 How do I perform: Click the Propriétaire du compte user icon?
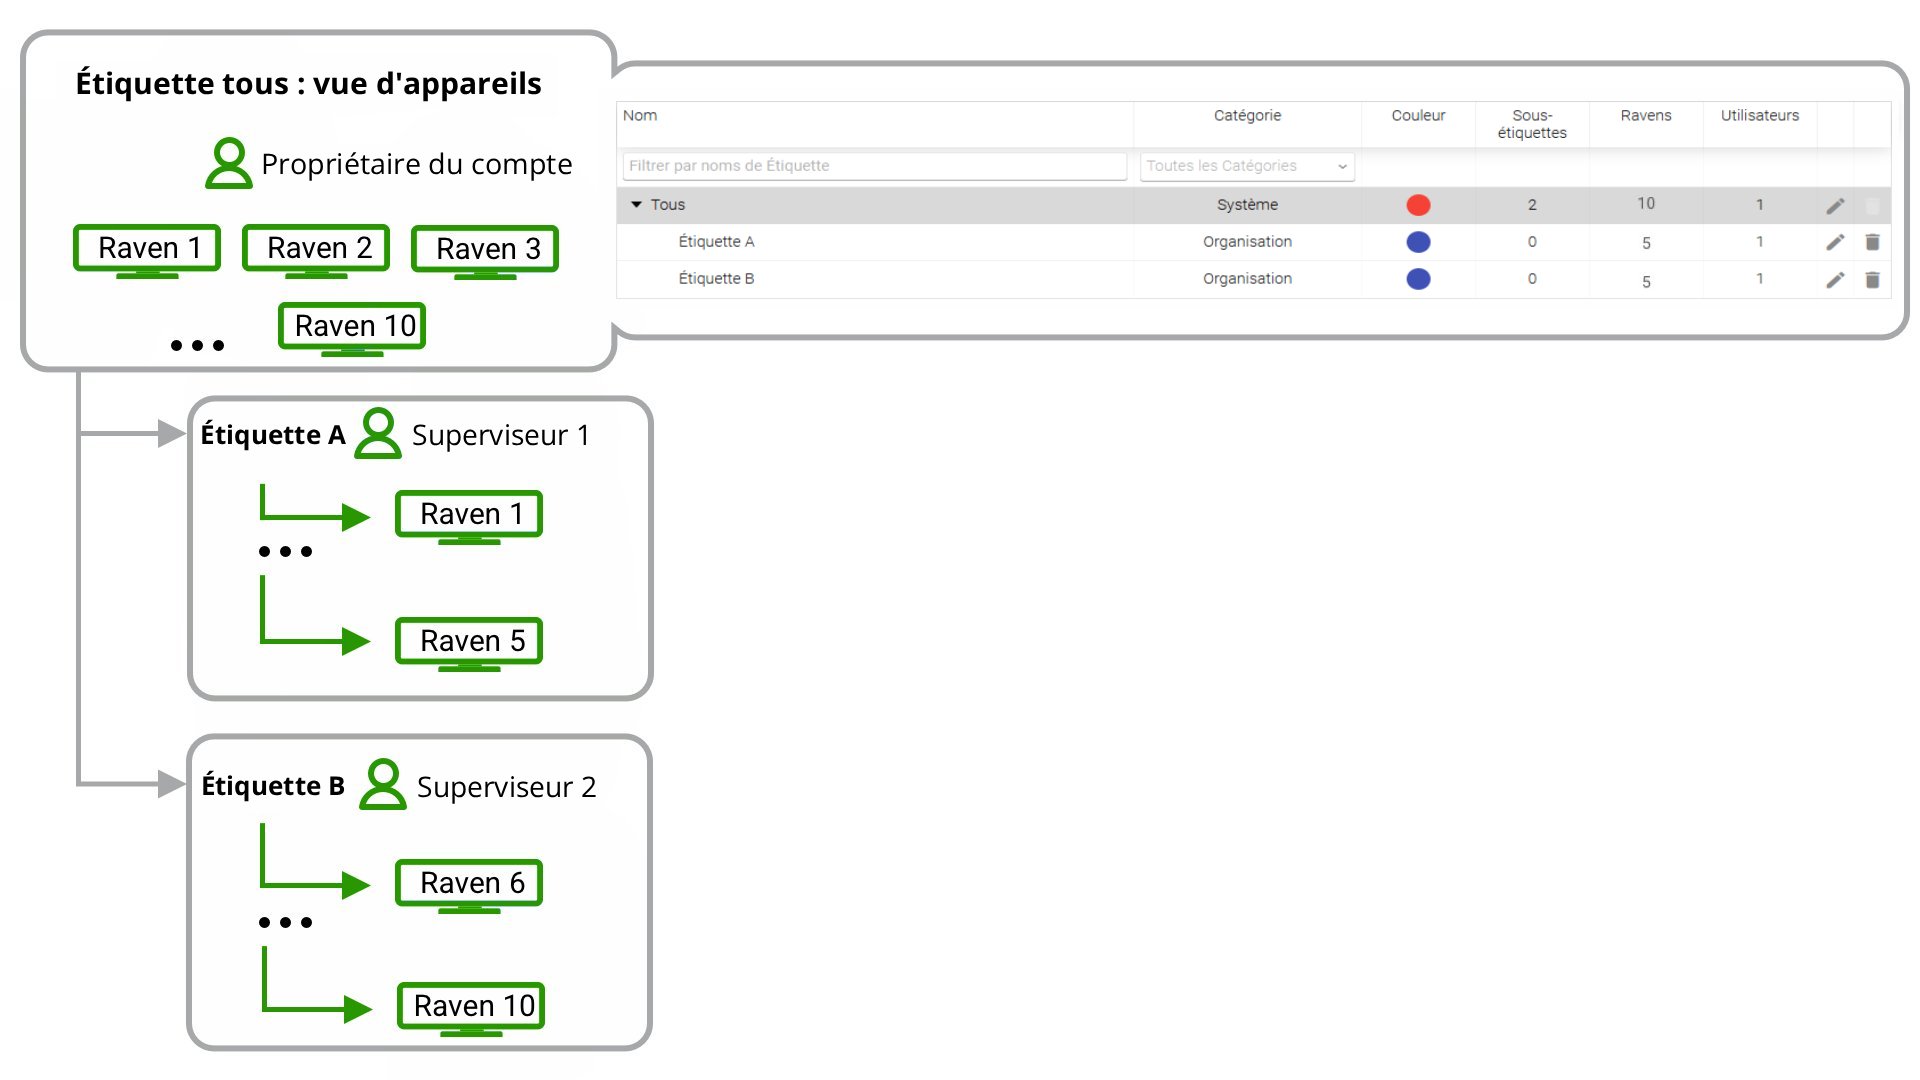[x=229, y=163]
